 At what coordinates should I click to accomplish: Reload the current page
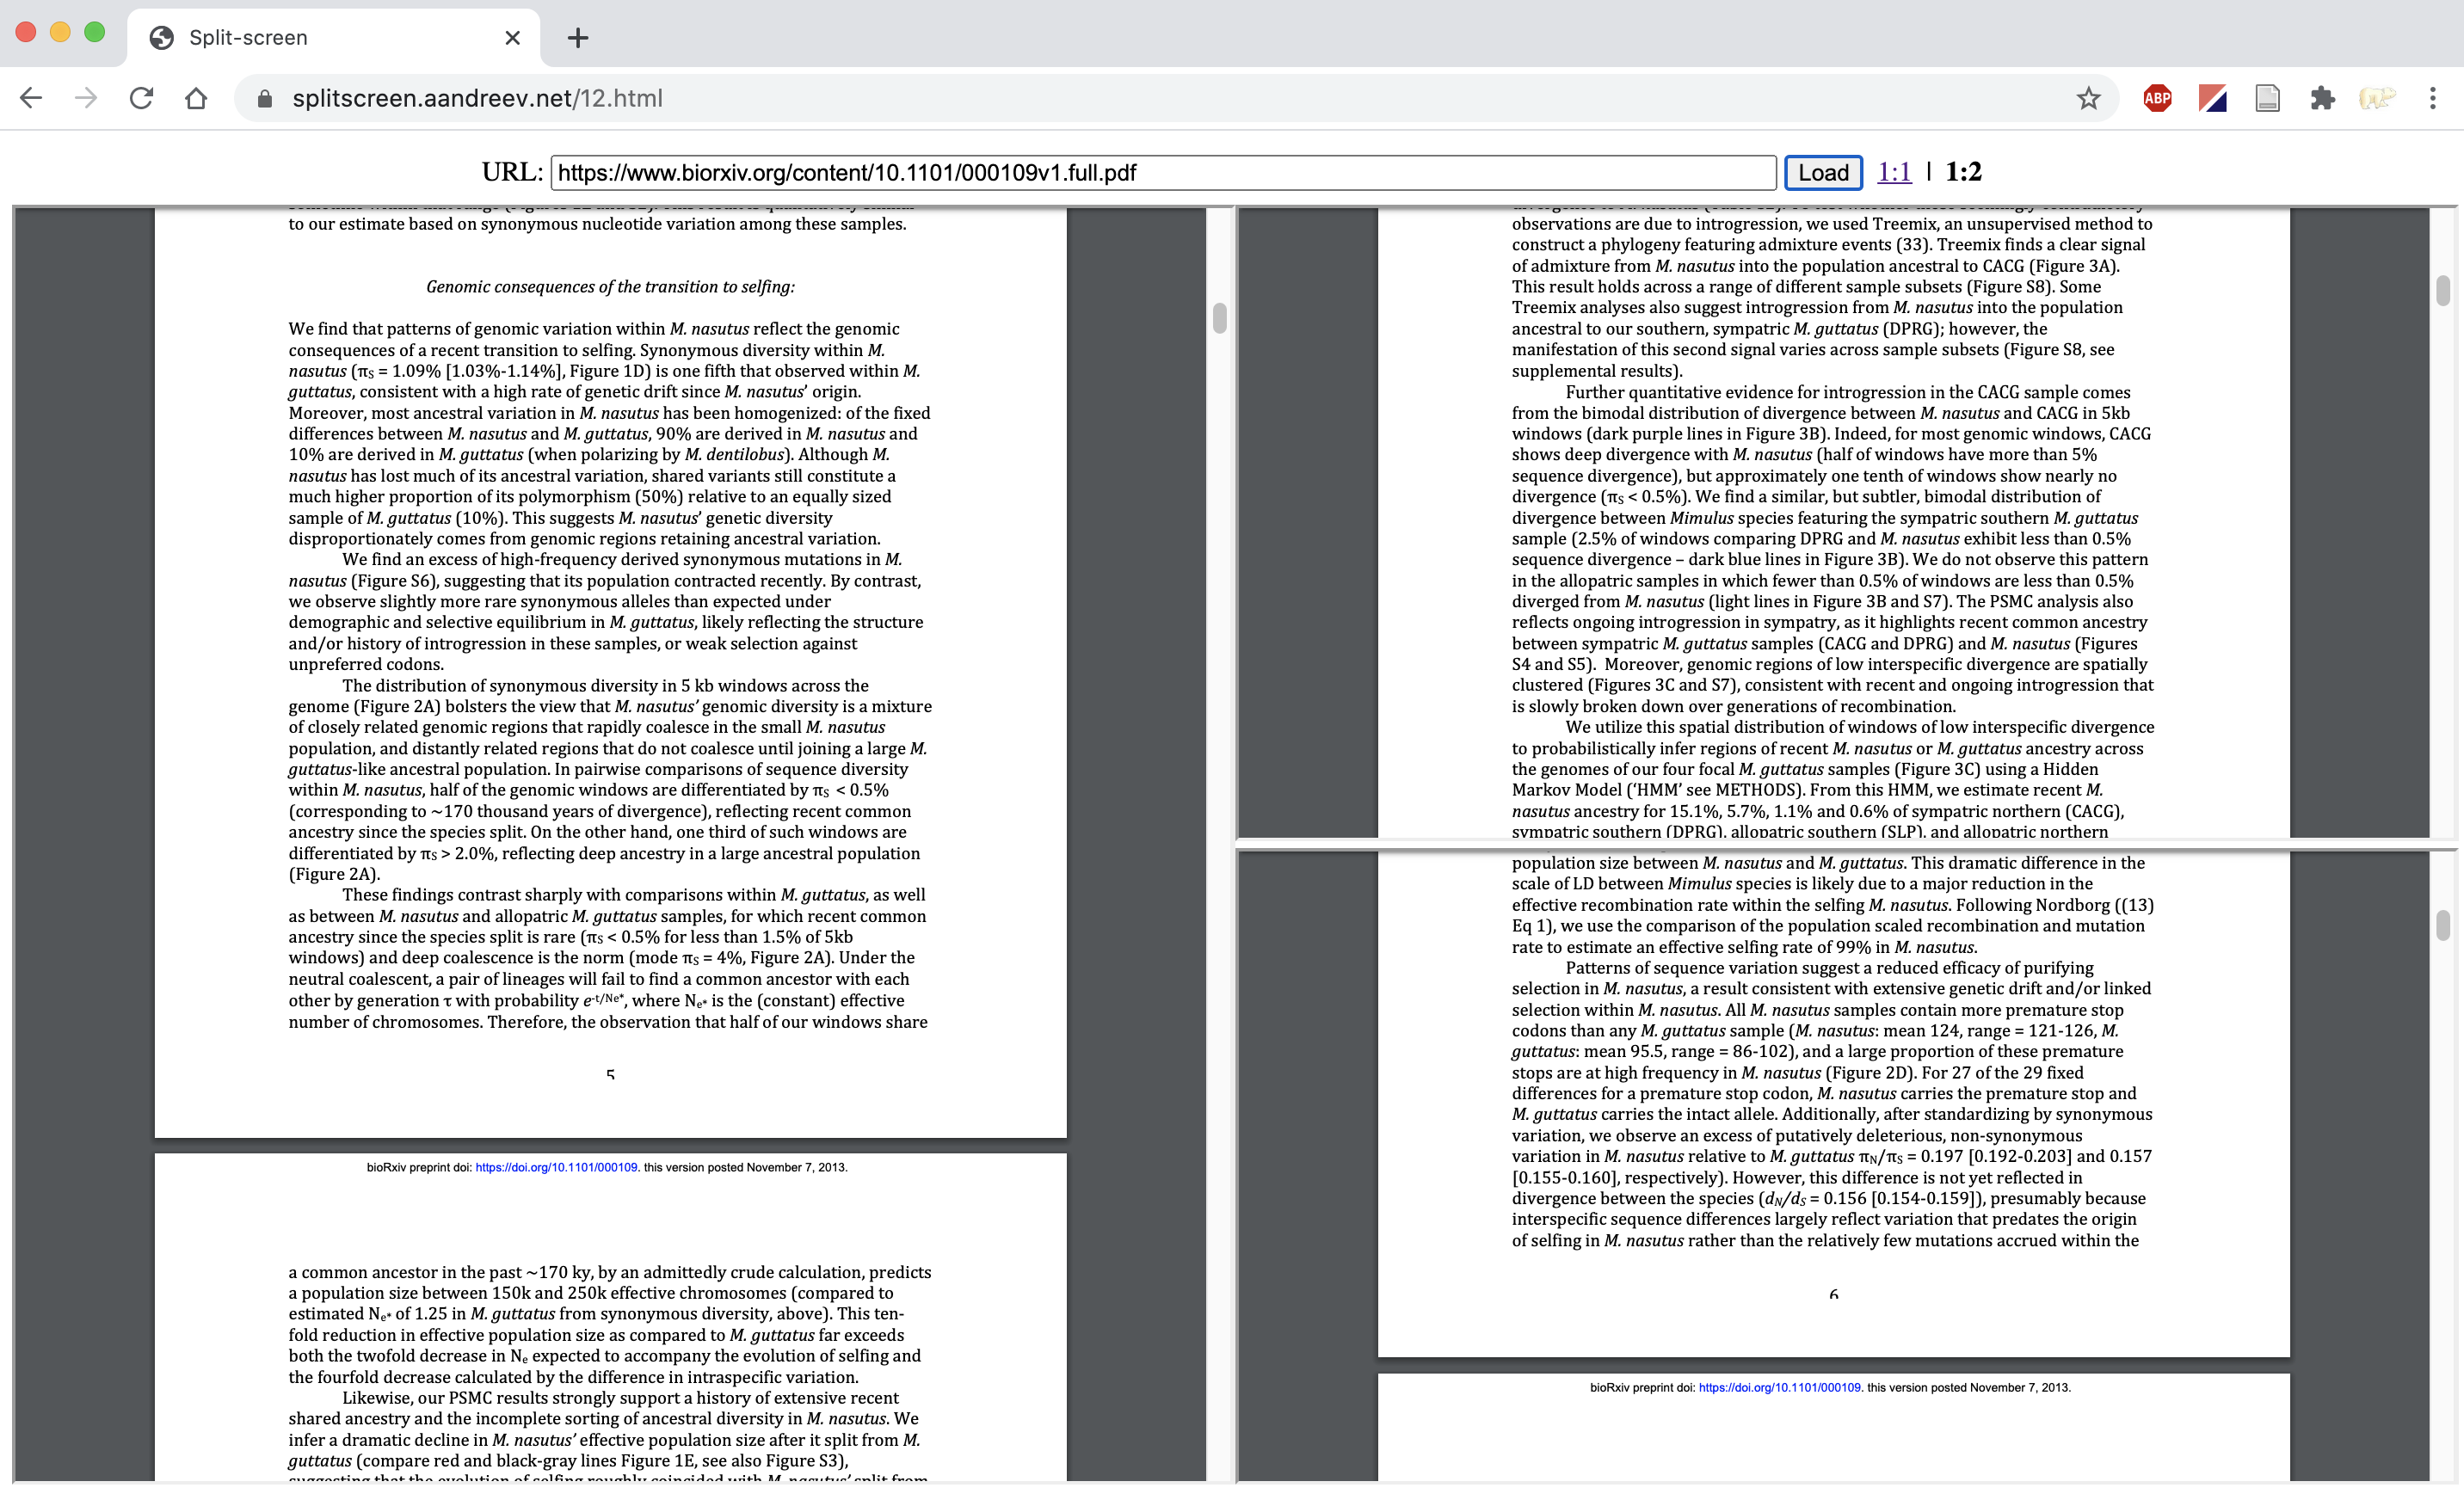[141, 98]
